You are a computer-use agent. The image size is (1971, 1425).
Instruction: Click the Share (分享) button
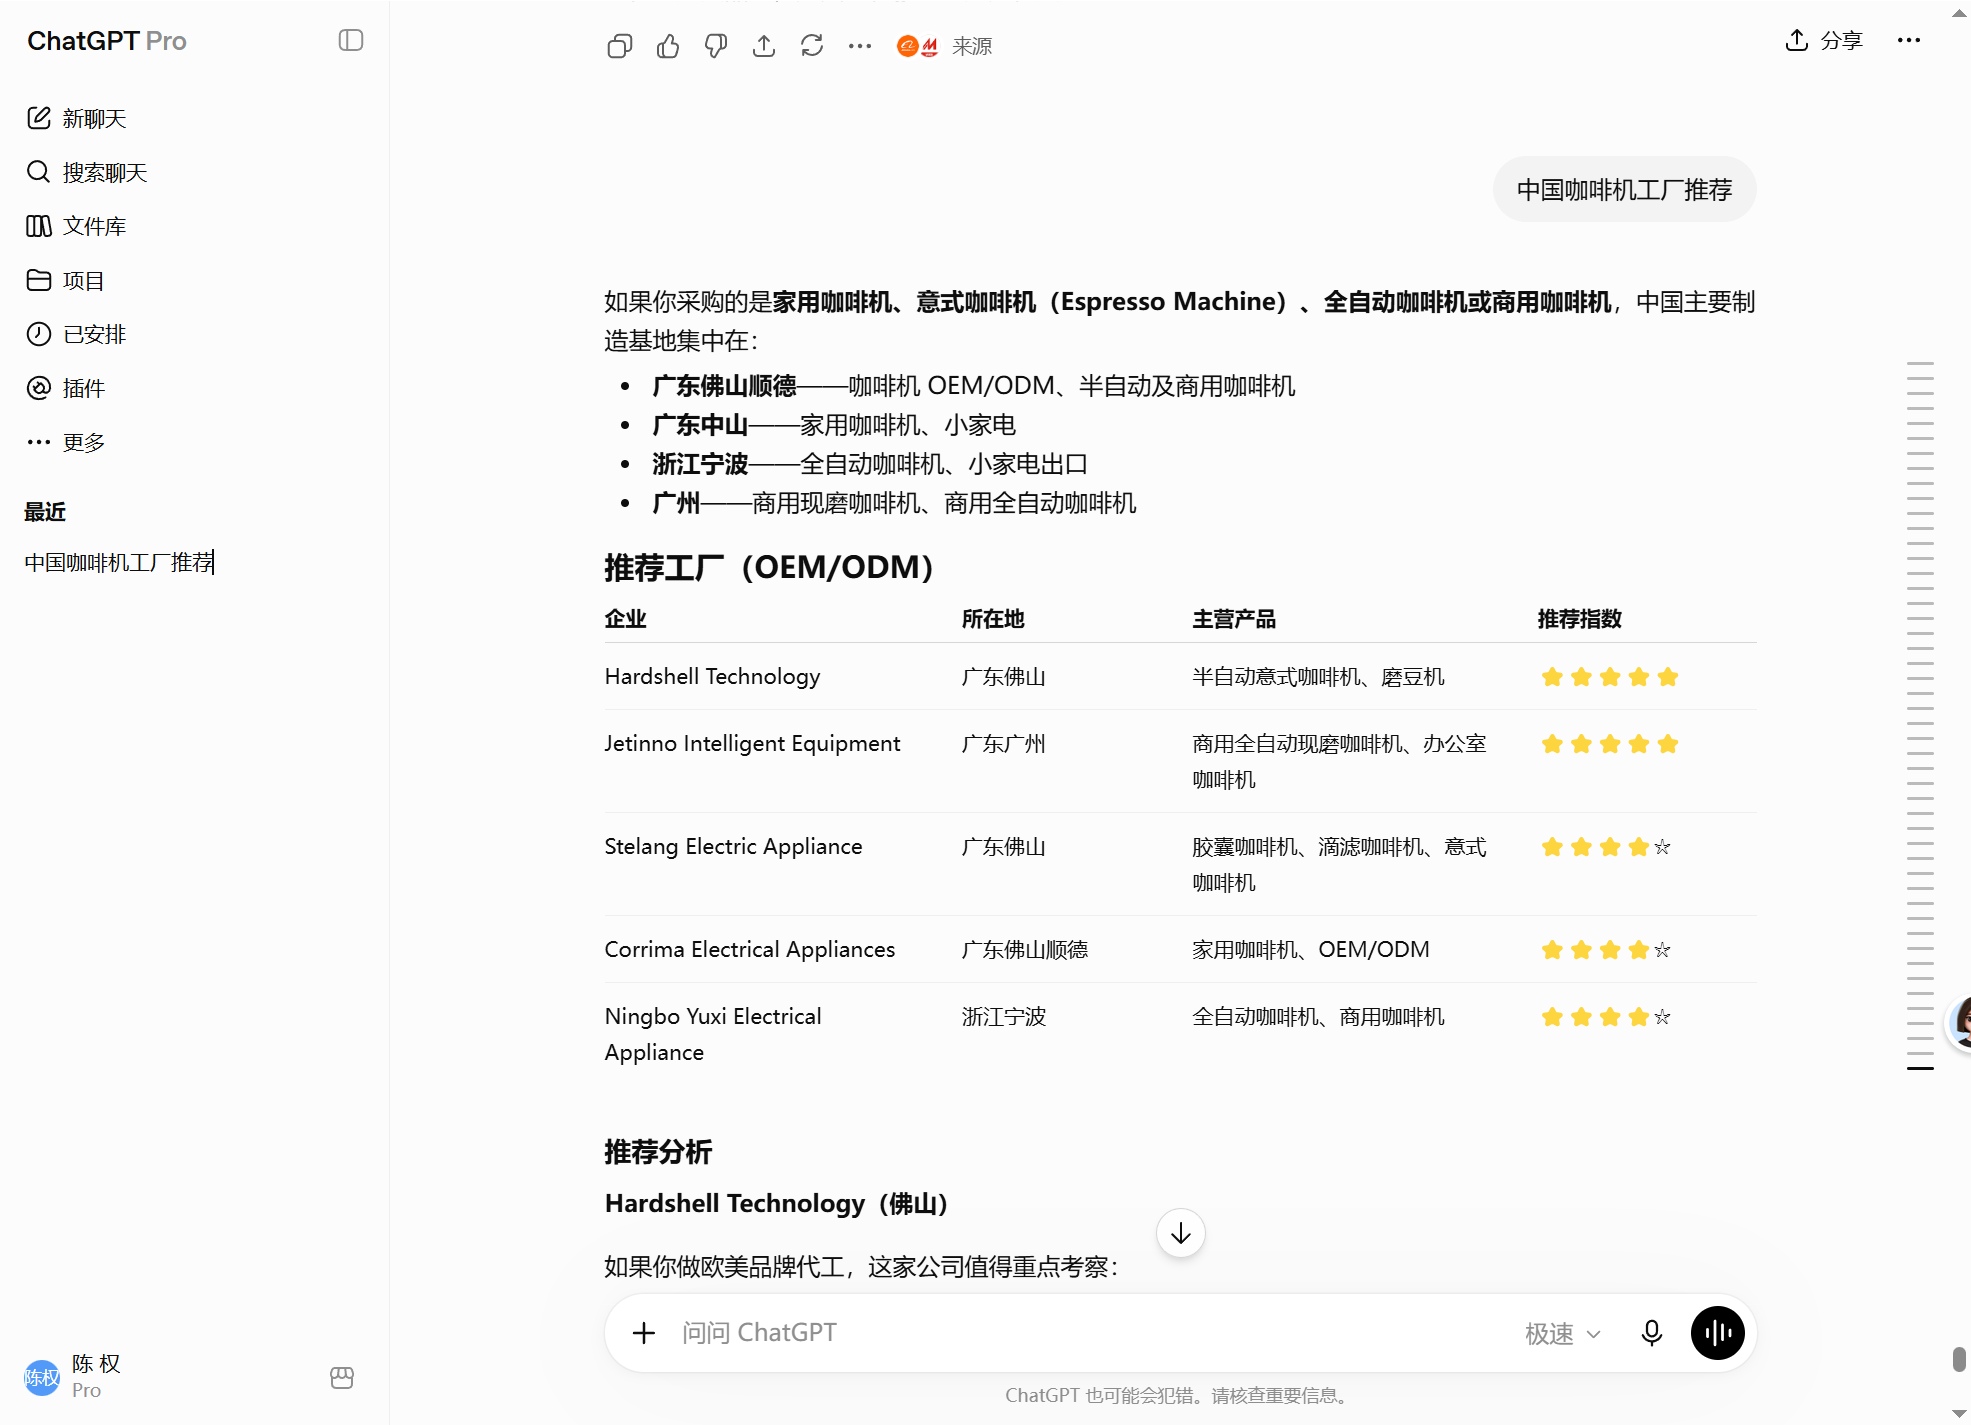pyautogui.click(x=1824, y=40)
